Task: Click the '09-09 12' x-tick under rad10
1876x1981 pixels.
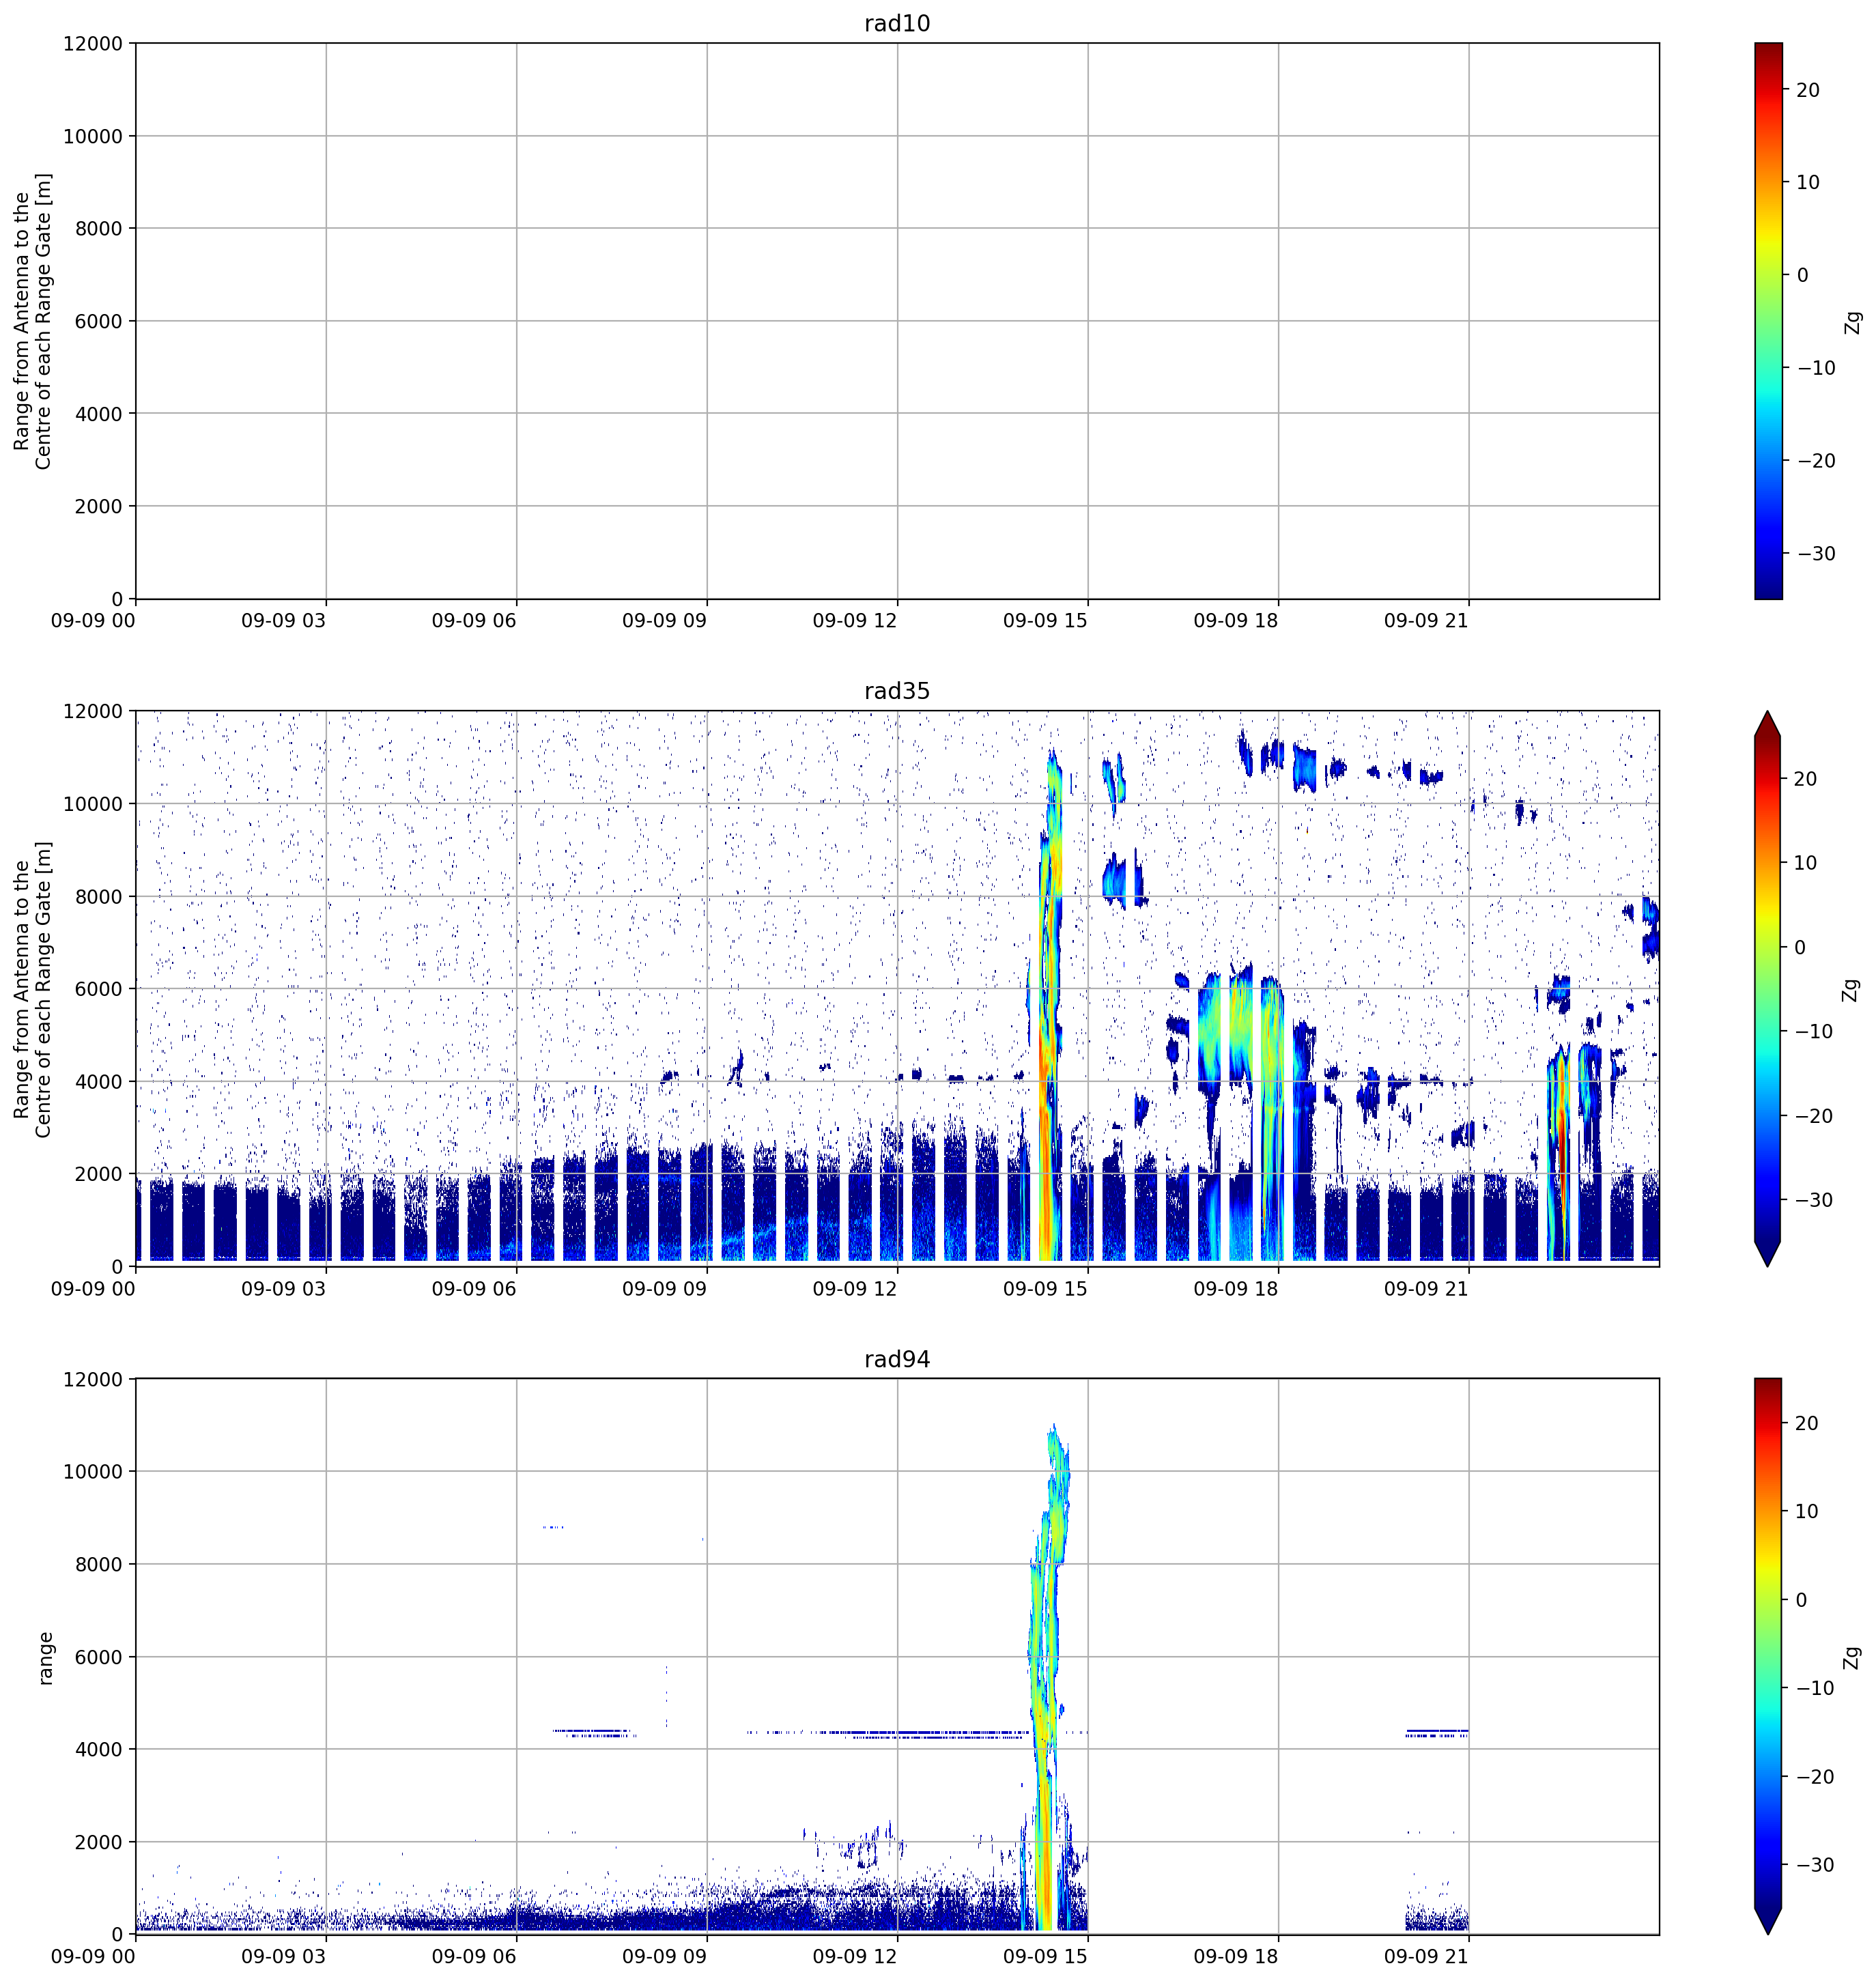Action: pos(855,620)
